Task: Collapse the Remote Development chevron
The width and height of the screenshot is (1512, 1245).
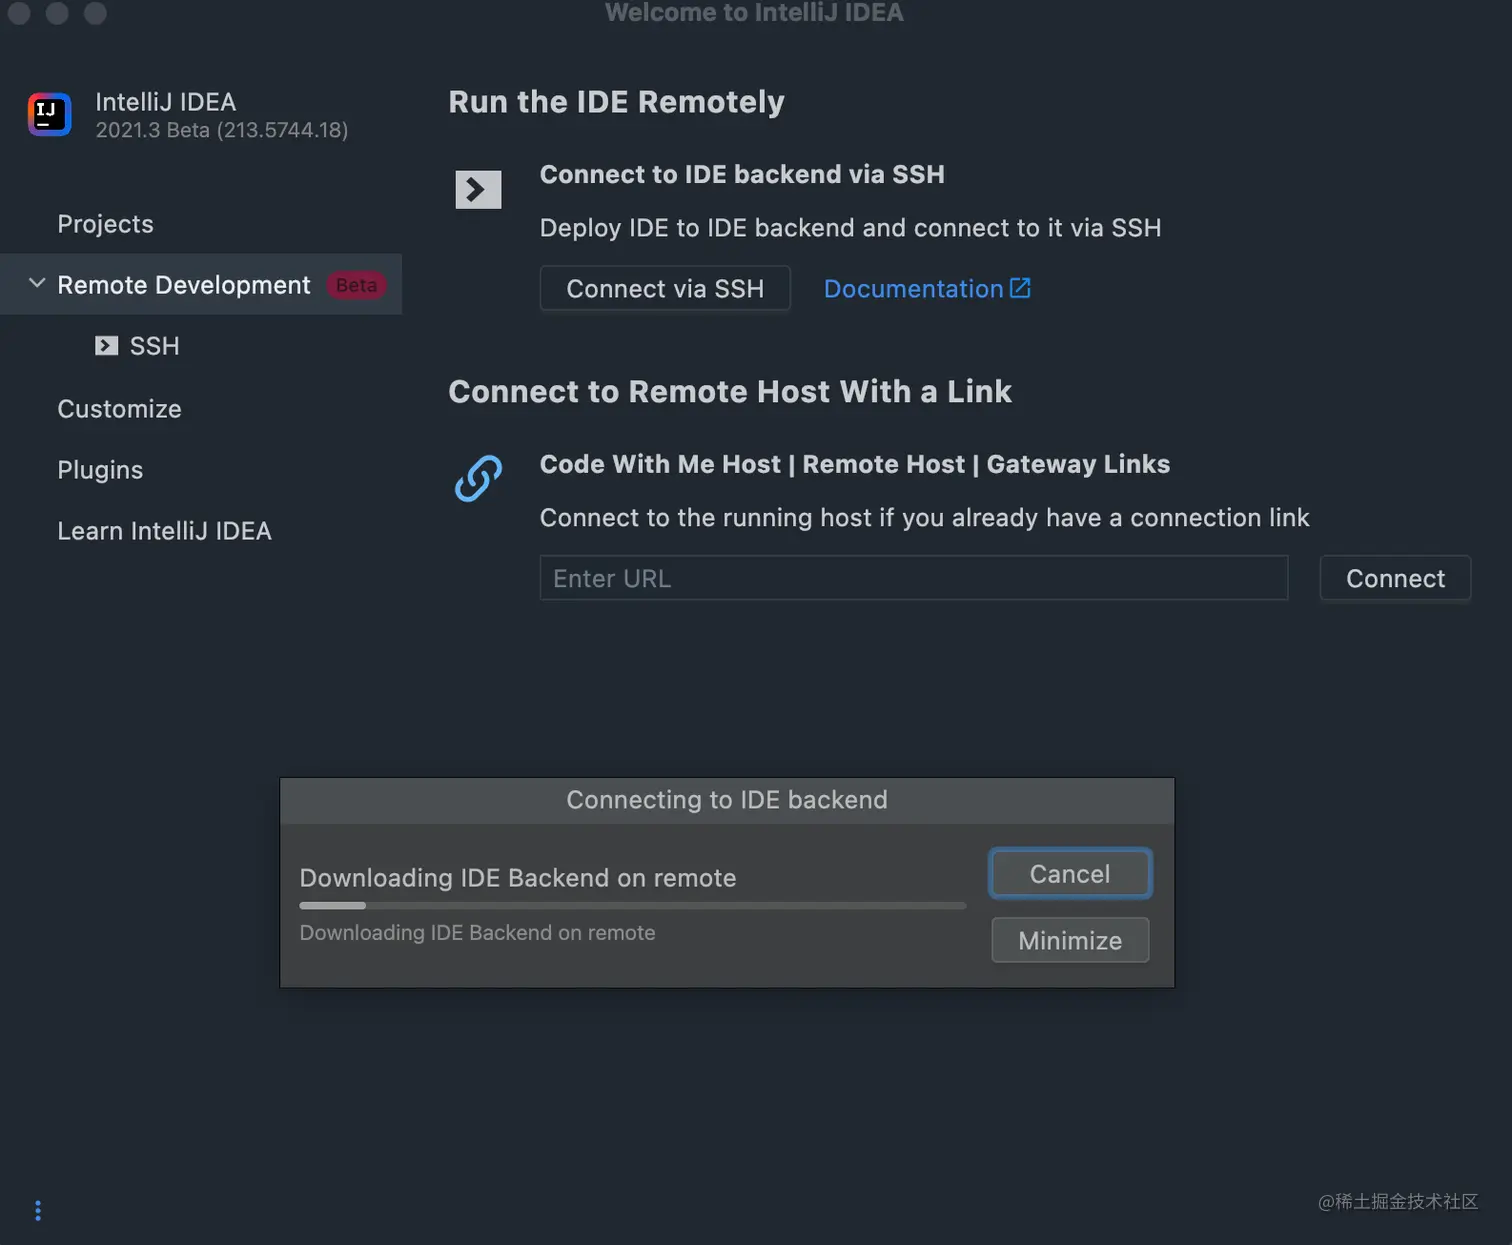Action: [x=37, y=284]
